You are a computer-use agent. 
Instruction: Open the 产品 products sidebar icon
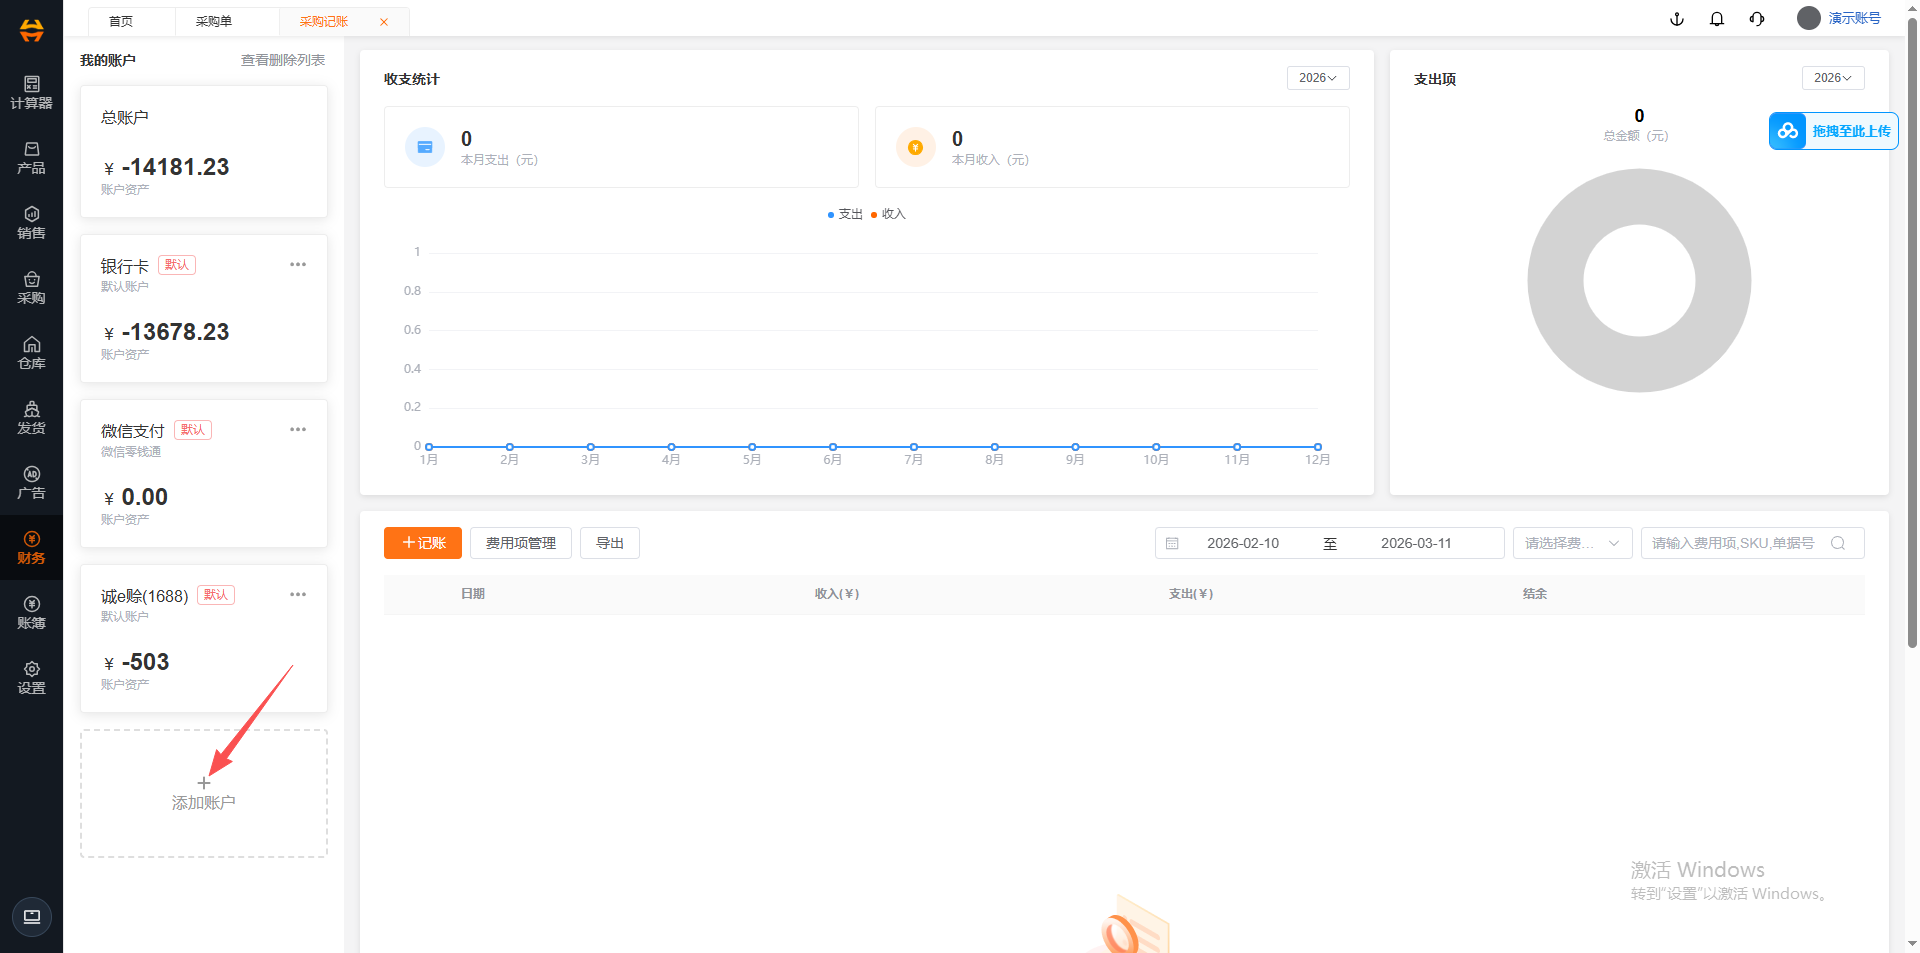point(31,157)
